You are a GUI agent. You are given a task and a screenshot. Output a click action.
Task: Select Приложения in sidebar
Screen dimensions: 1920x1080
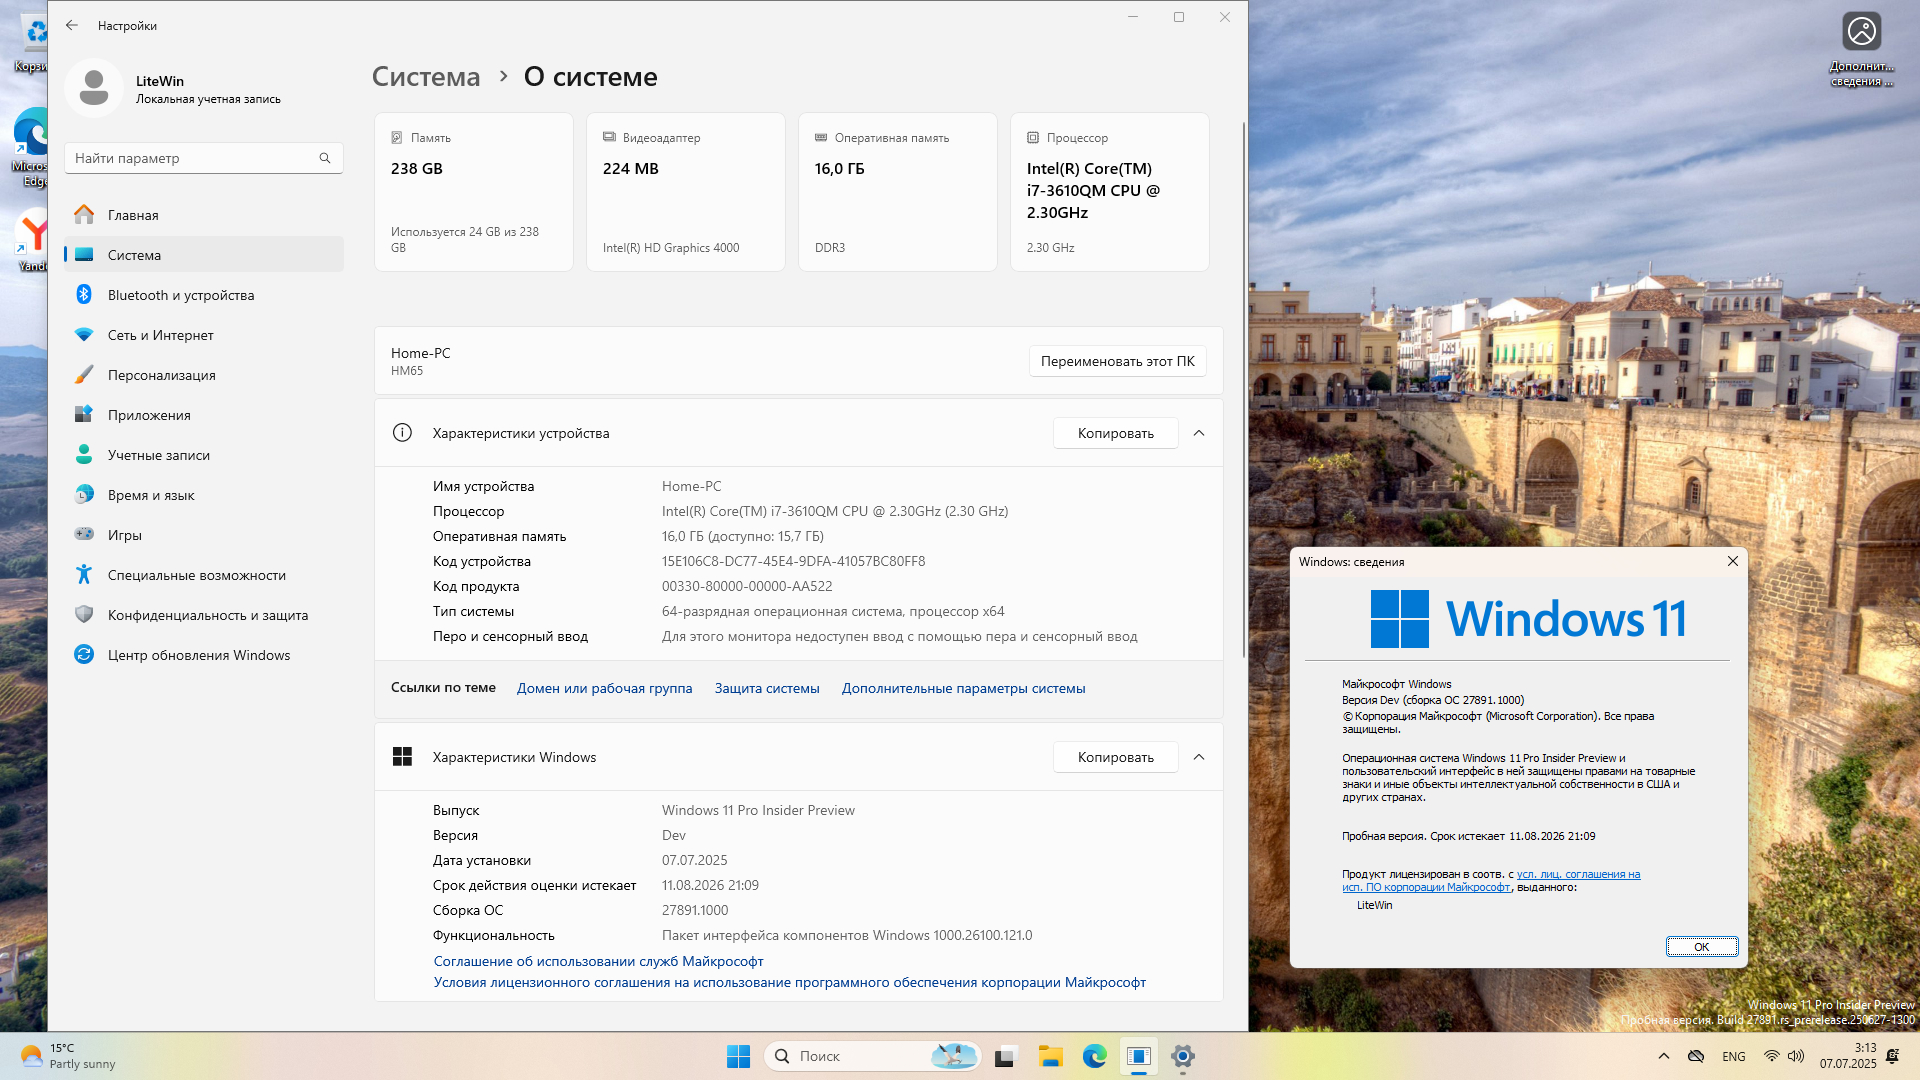click(149, 415)
